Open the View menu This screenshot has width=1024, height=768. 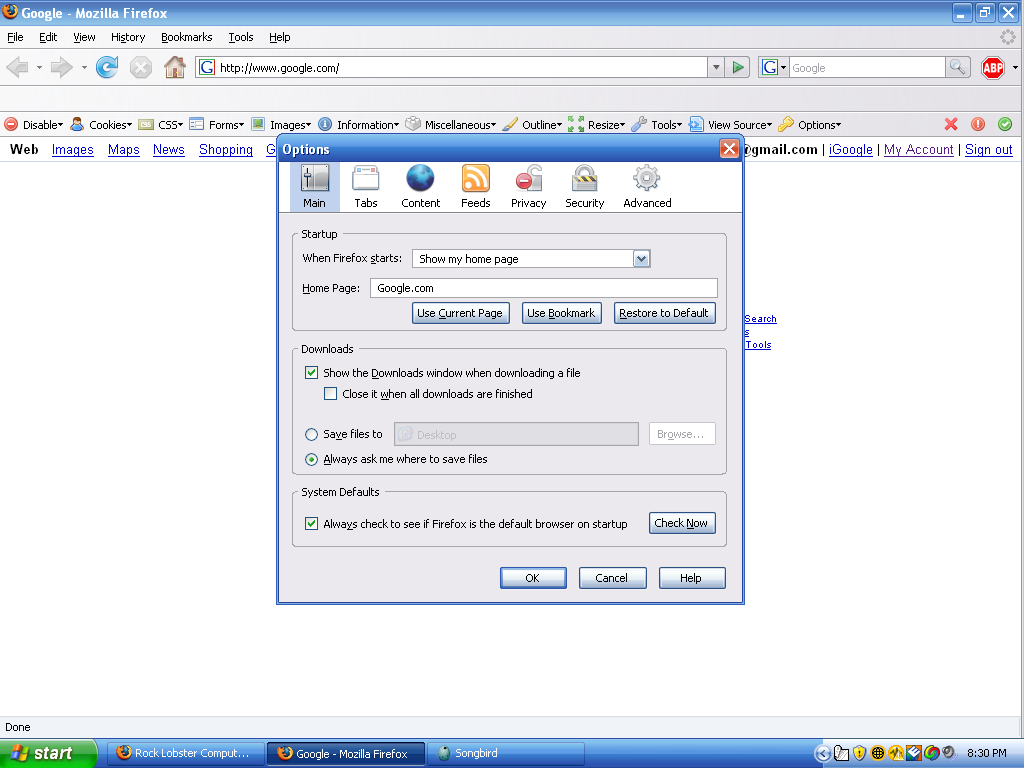(84, 37)
